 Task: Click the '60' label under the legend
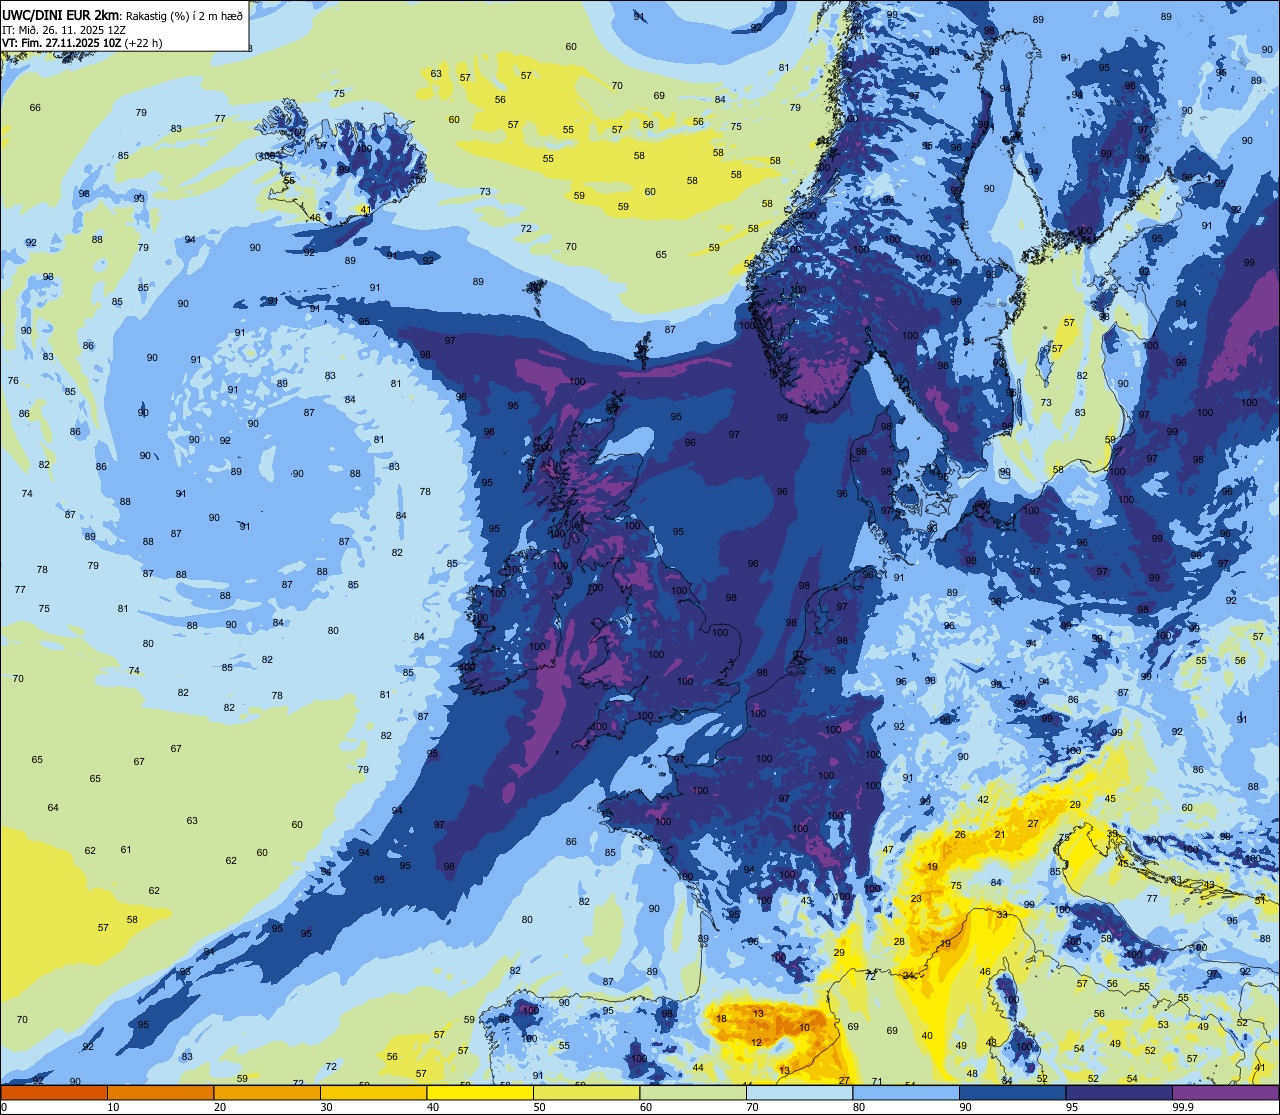click(x=646, y=1107)
